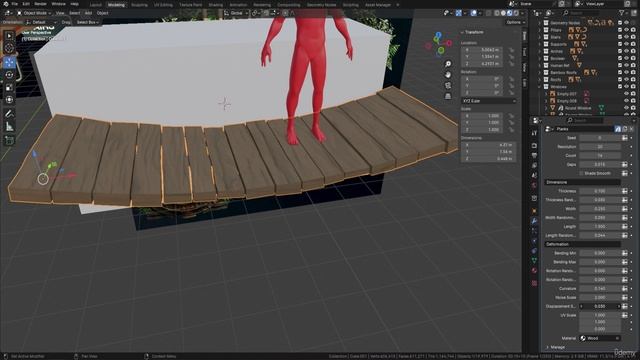
Task: Activate the Move tool
Action: point(9,62)
